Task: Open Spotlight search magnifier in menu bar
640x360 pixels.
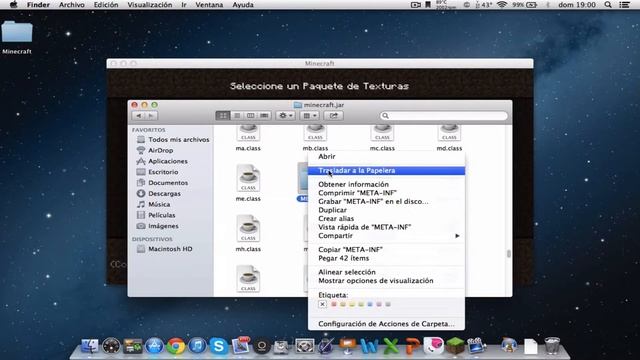Action: pos(608,5)
